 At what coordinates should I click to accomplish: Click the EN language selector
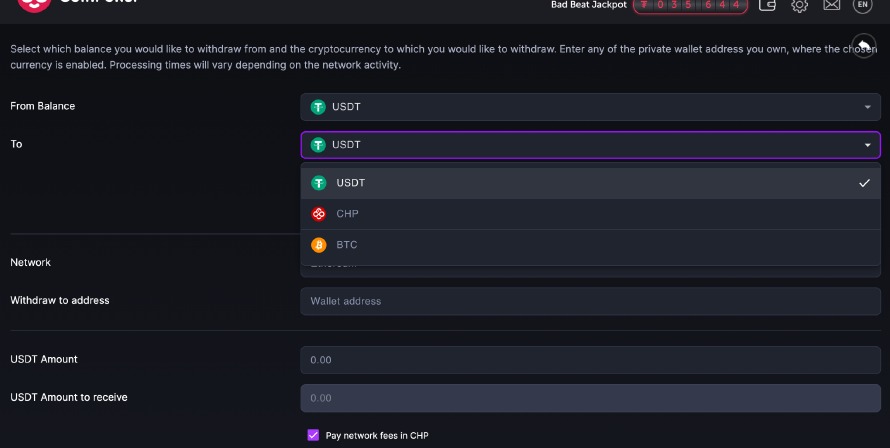[x=862, y=5]
